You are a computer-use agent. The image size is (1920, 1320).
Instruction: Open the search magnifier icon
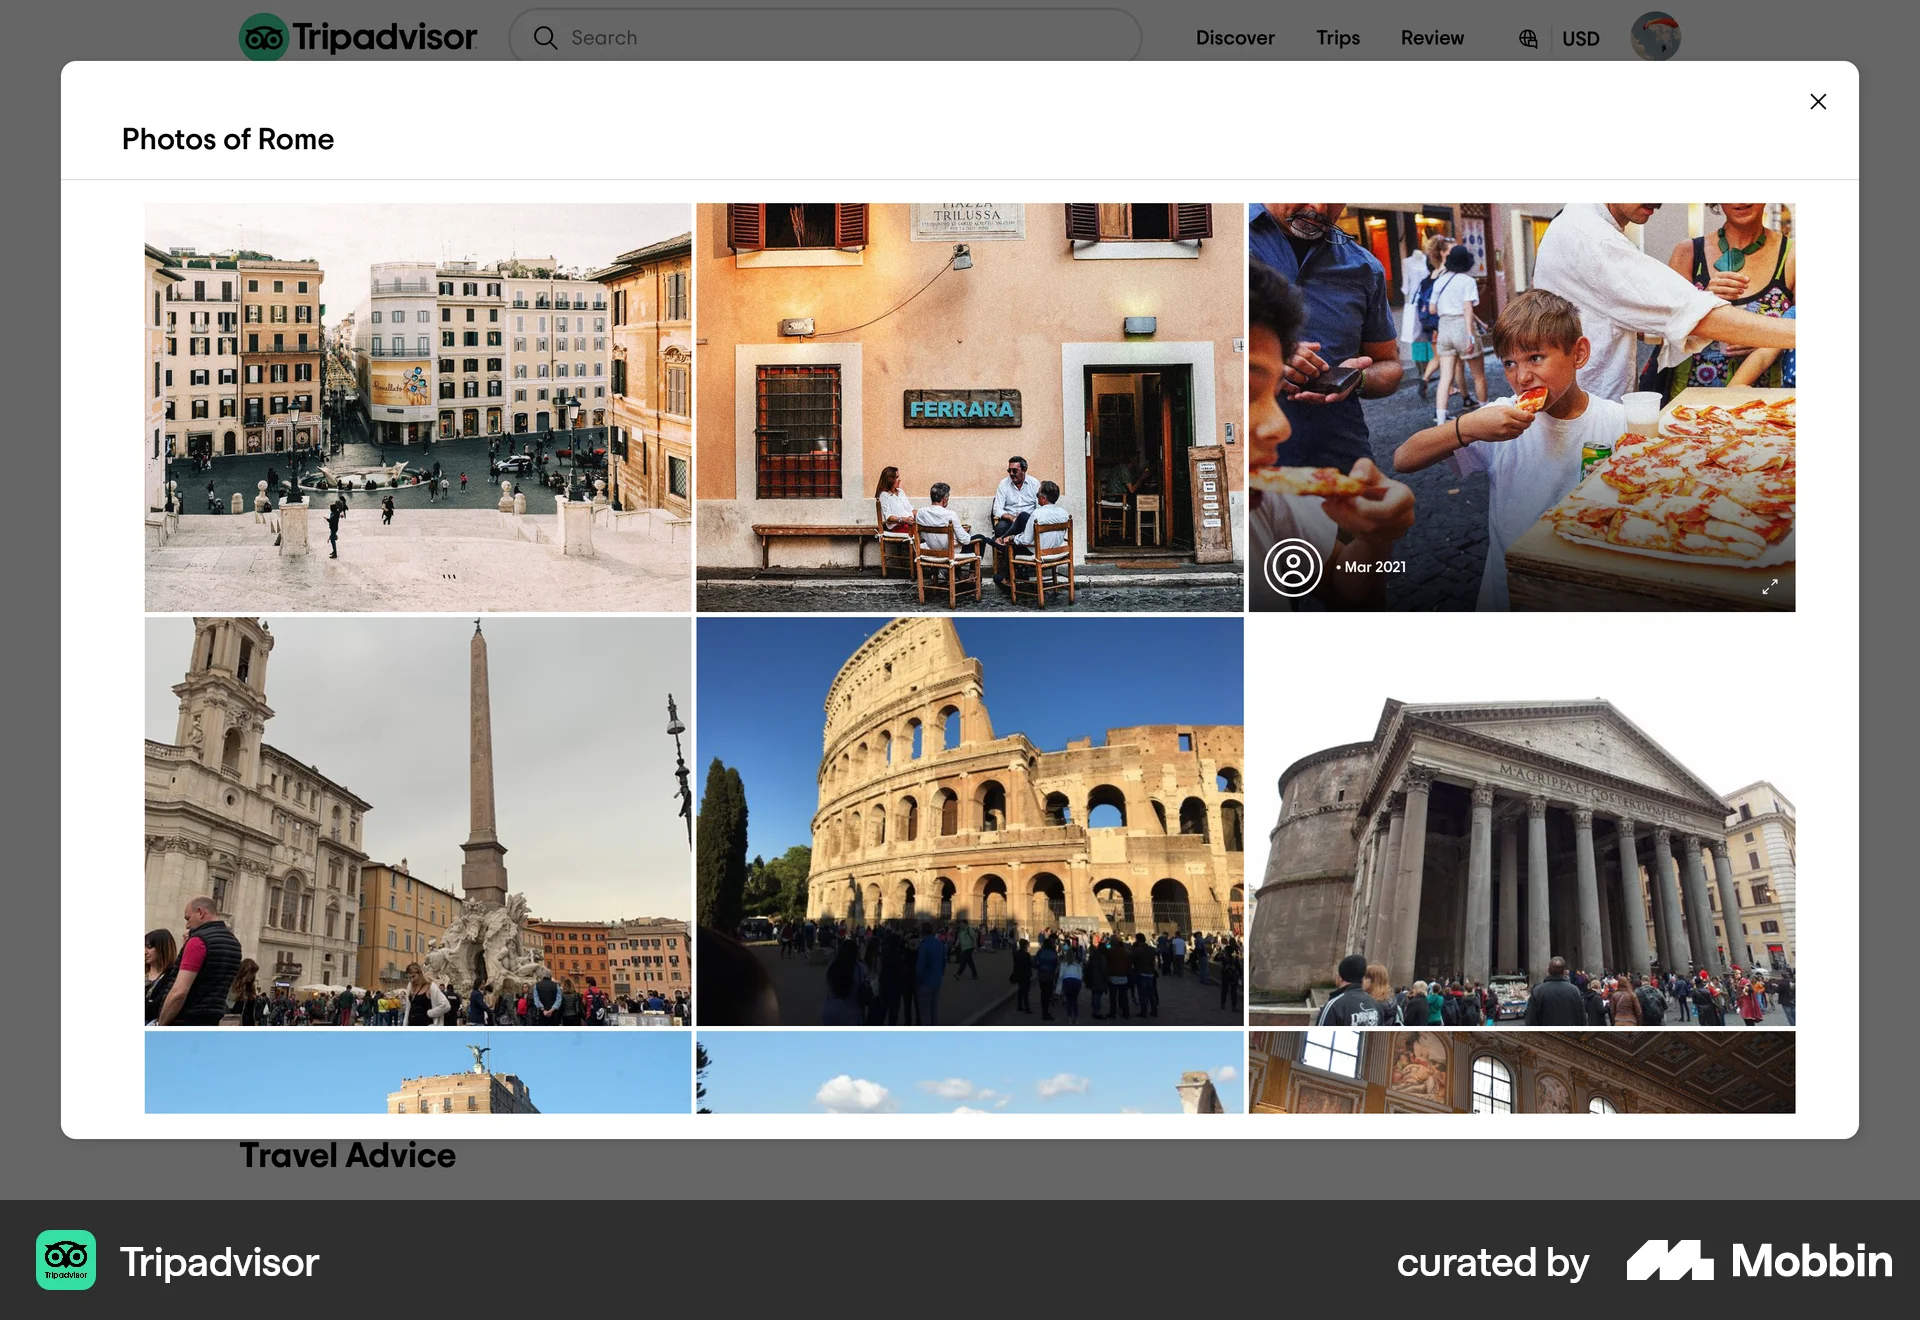pos(546,37)
